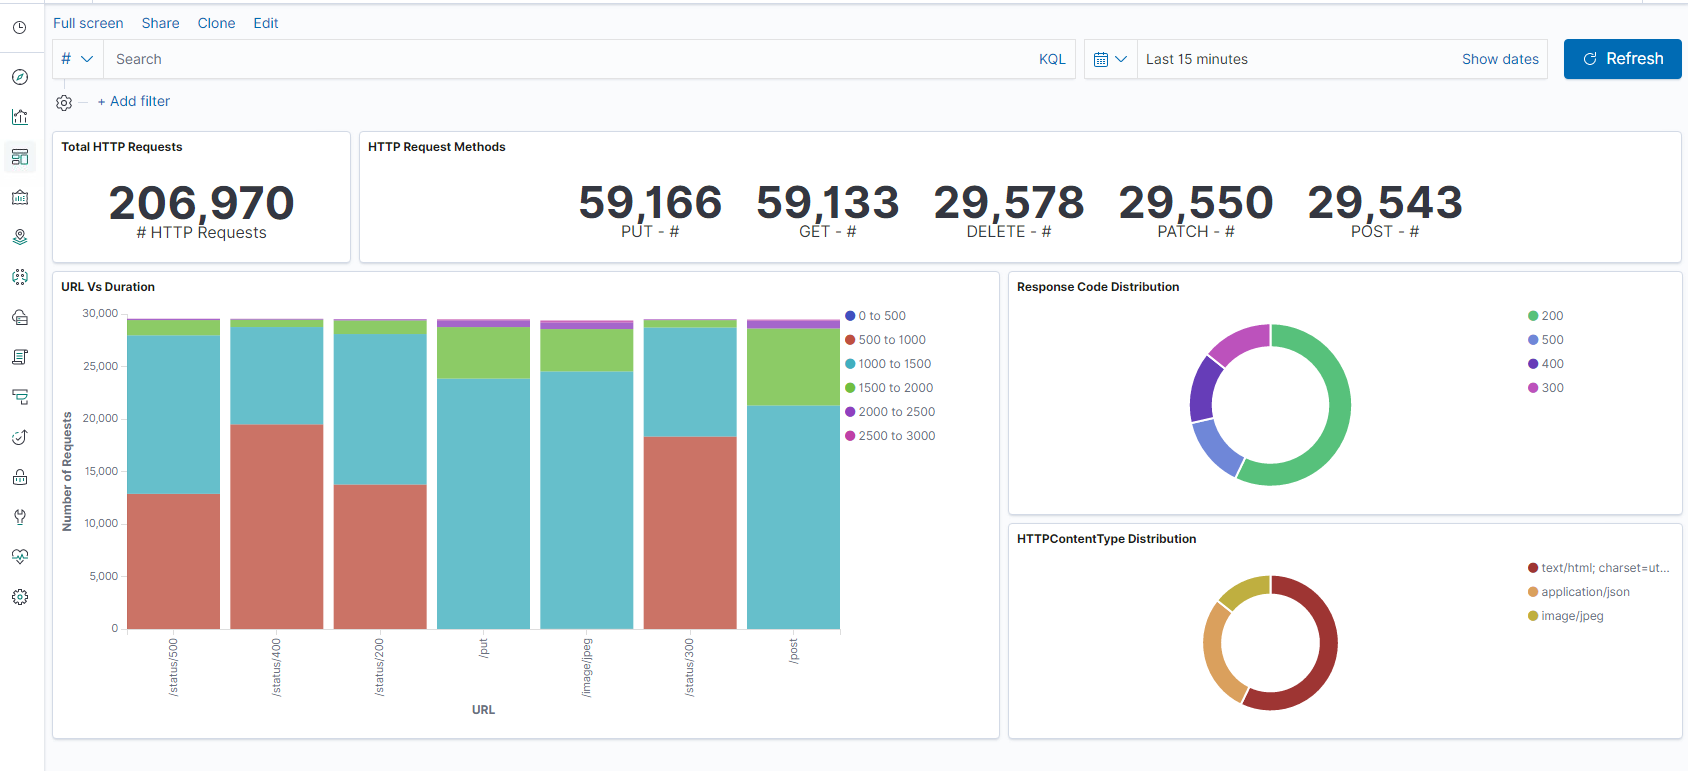Click the Show dates link
Image resolution: width=1688 pixels, height=771 pixels.
pos(1500,59)
